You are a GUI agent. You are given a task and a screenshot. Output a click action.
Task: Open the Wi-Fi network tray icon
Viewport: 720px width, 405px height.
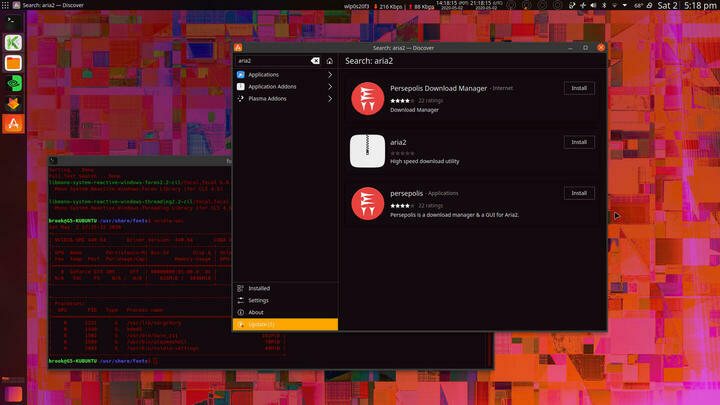pos(614,6)
